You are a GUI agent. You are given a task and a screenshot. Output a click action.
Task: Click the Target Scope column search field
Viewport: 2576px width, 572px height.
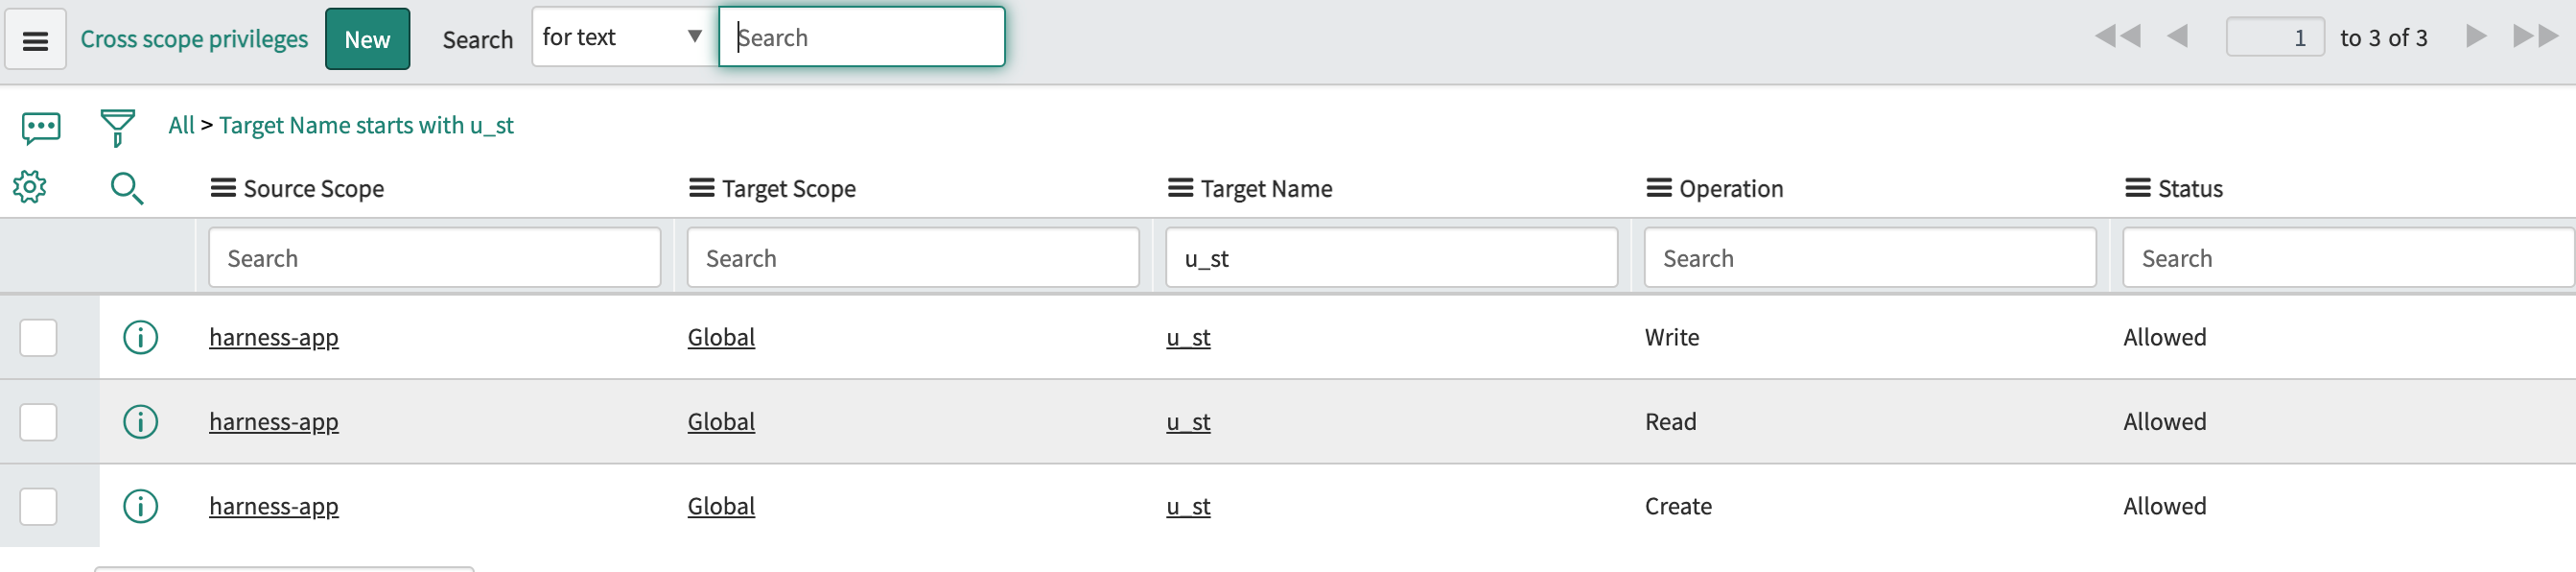pyautogui.click(x=912, y=259)
